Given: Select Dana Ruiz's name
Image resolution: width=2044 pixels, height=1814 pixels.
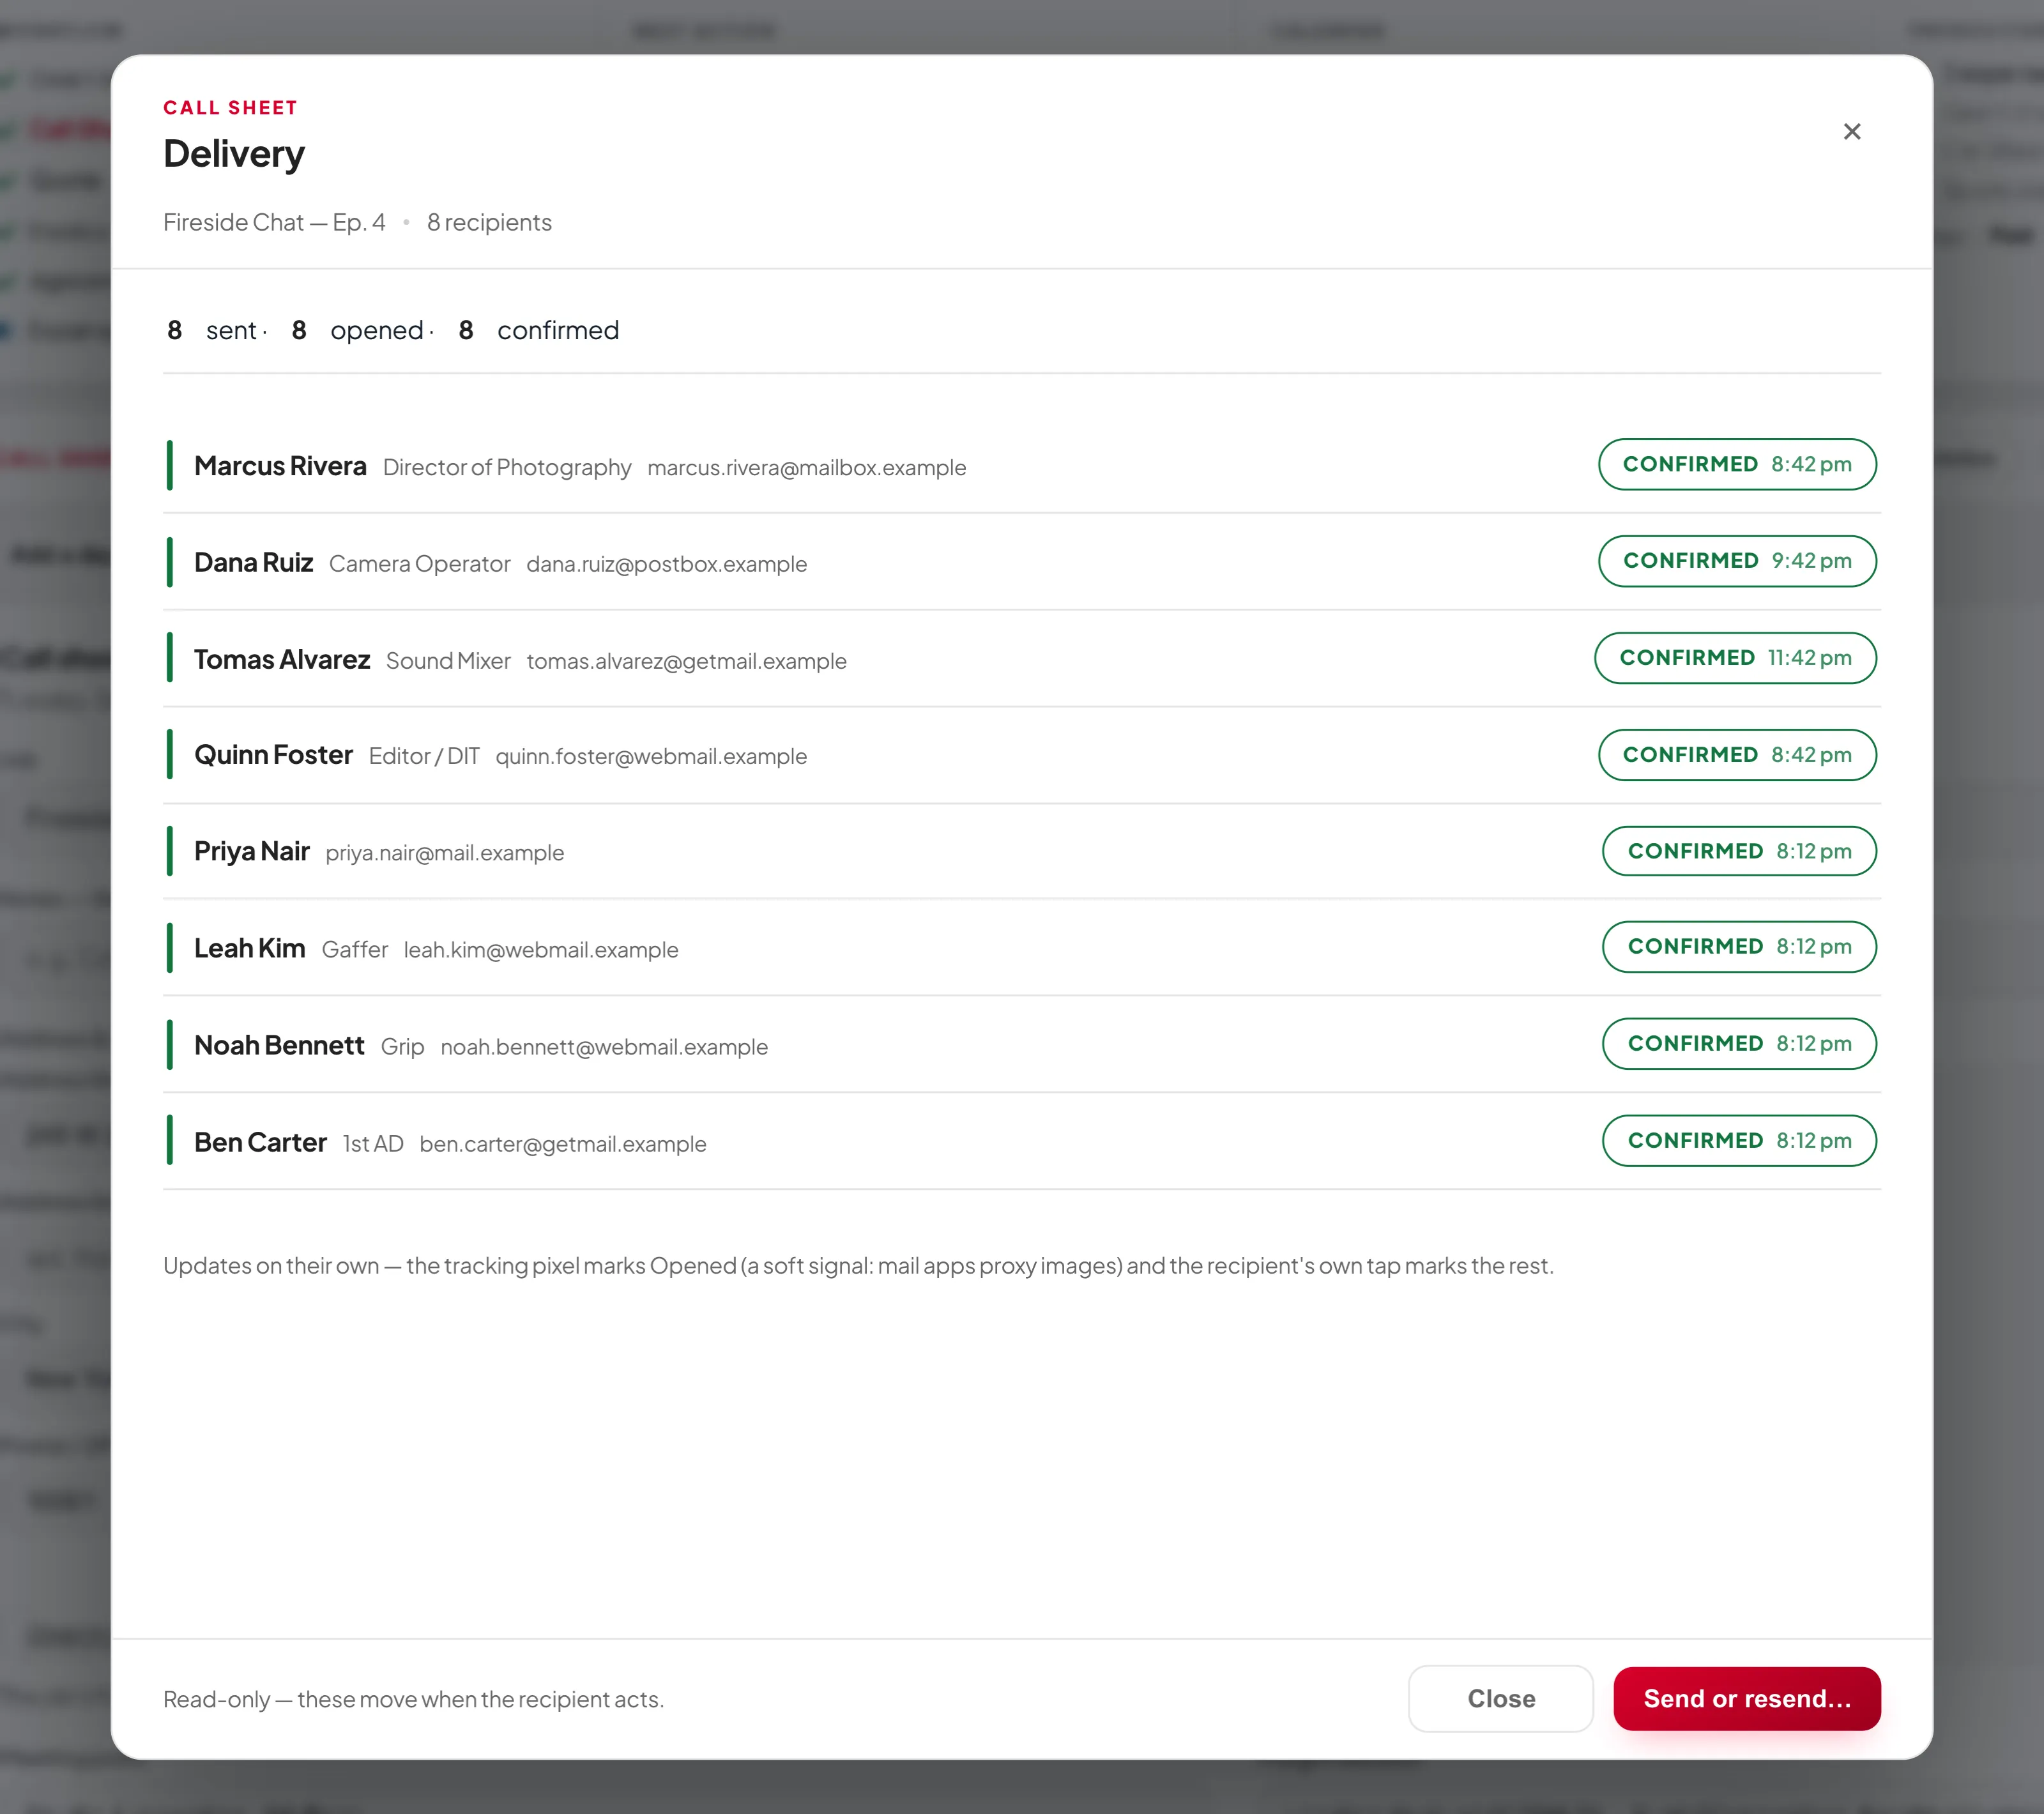Looking at the screenshot, I should [x=253, y=563].
